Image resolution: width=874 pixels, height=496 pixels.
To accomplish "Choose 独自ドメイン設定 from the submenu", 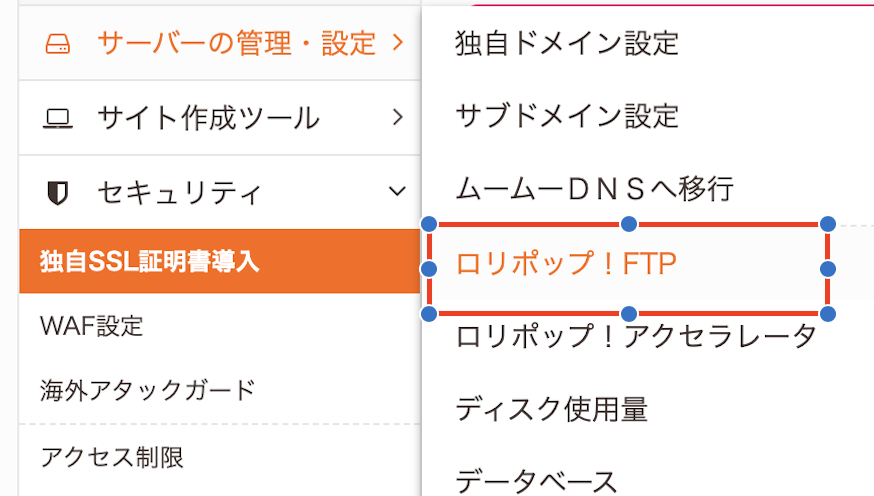I will pyautogui.click(x=566, y=43).
